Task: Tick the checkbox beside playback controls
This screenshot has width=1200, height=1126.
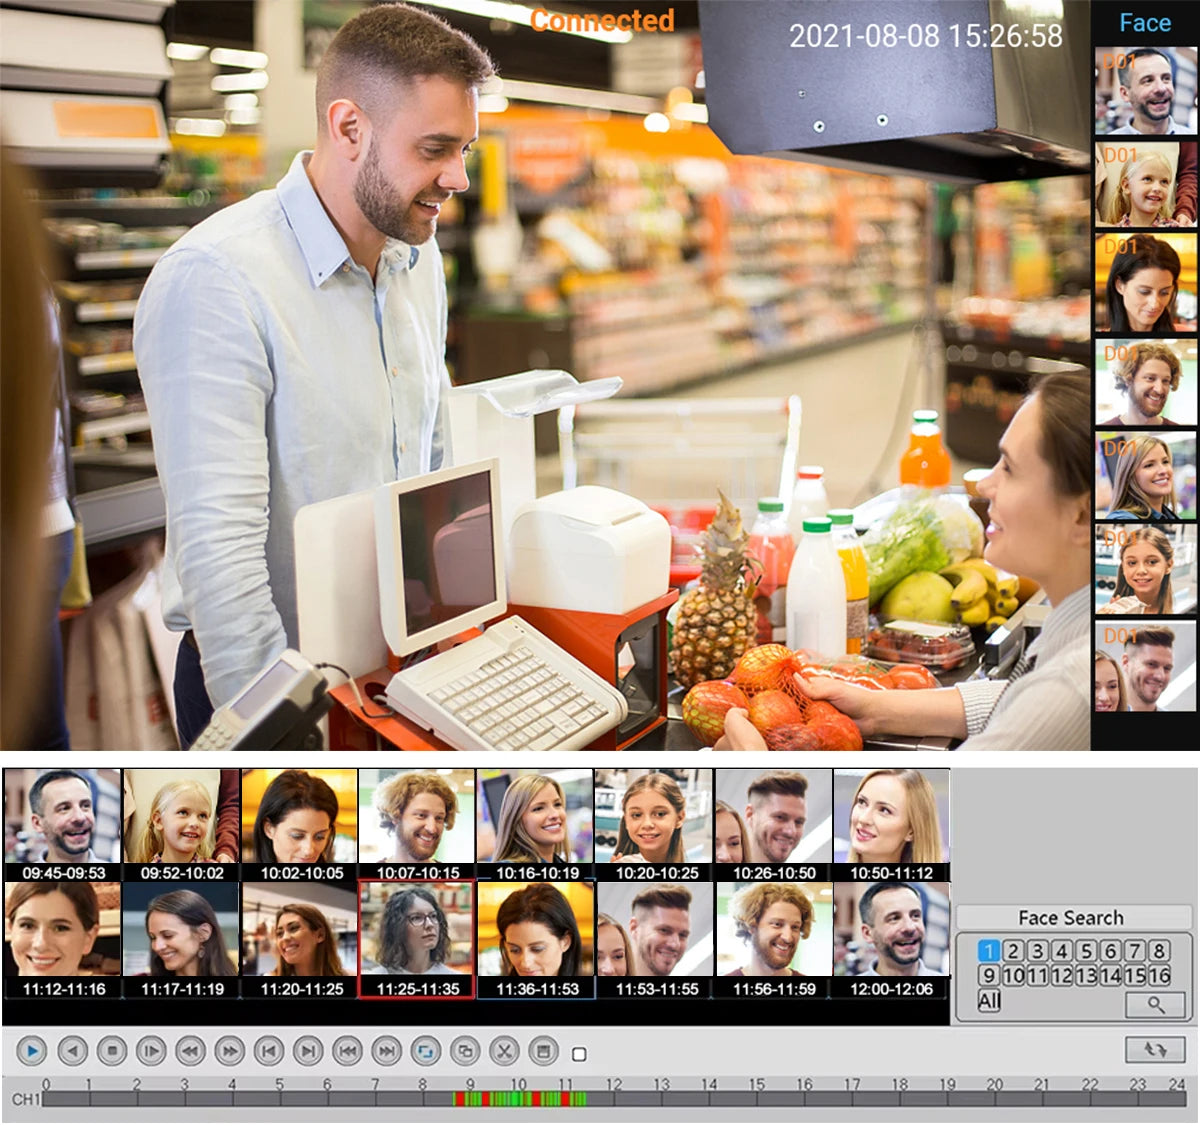Action: 579,1054
